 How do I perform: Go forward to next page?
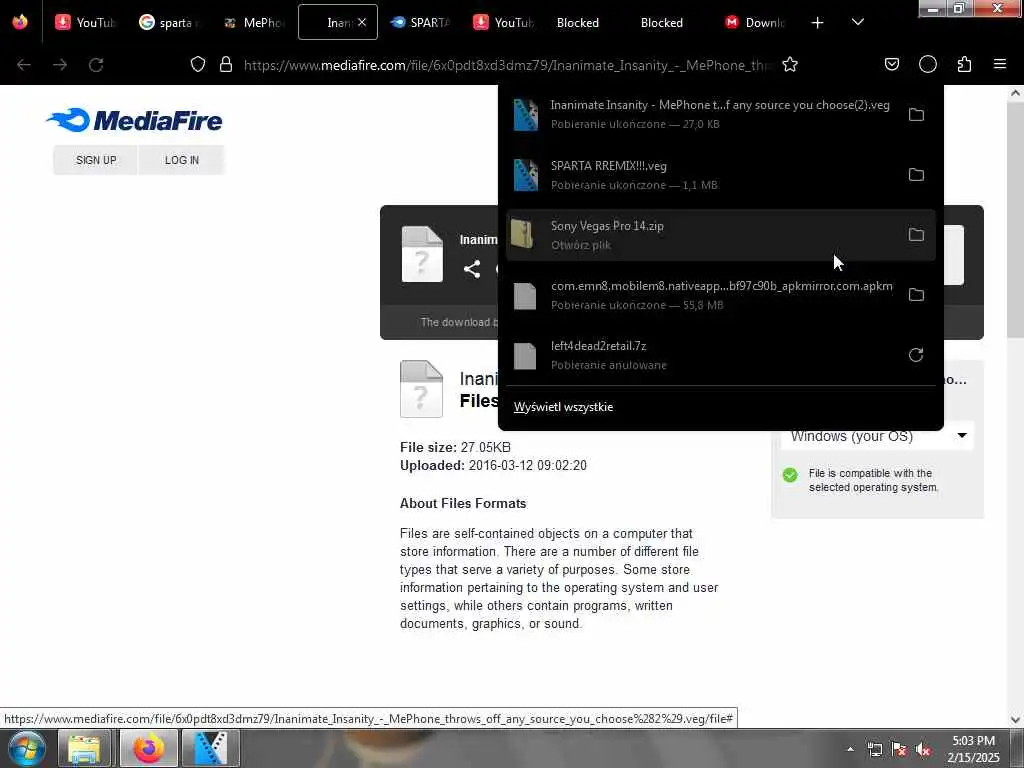coord(60,65)
